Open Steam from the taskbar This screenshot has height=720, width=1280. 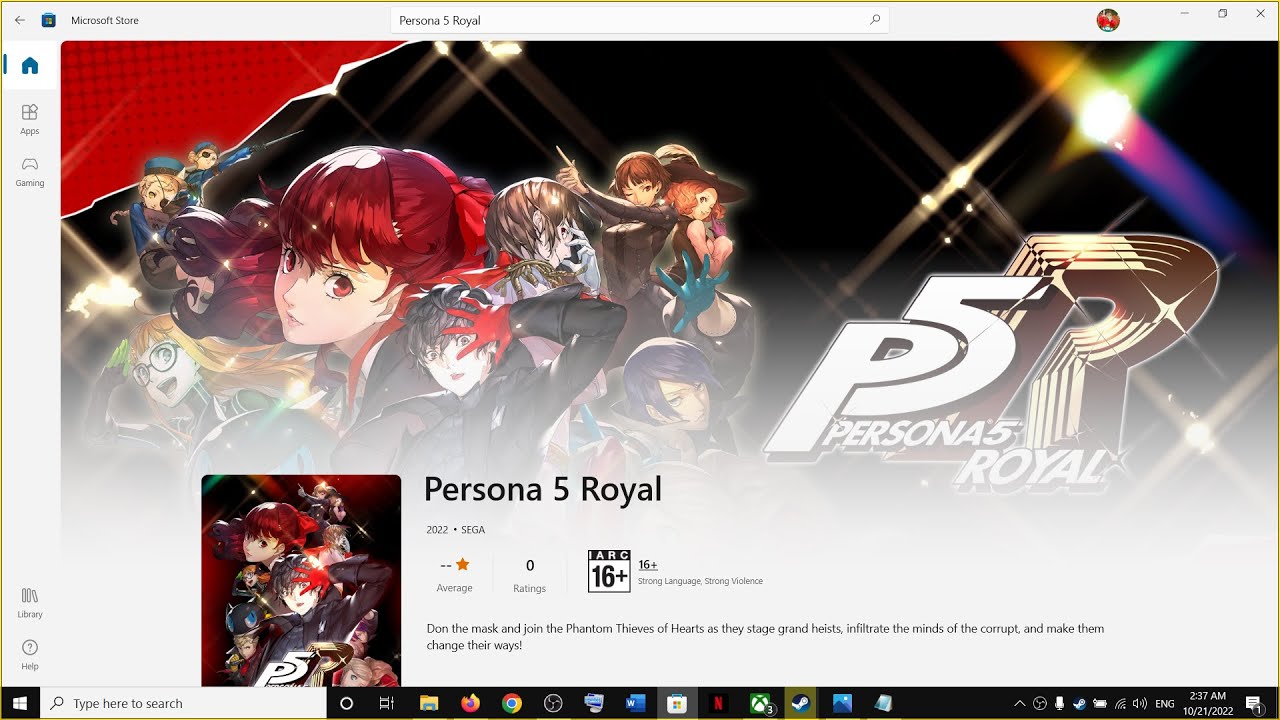800,703
